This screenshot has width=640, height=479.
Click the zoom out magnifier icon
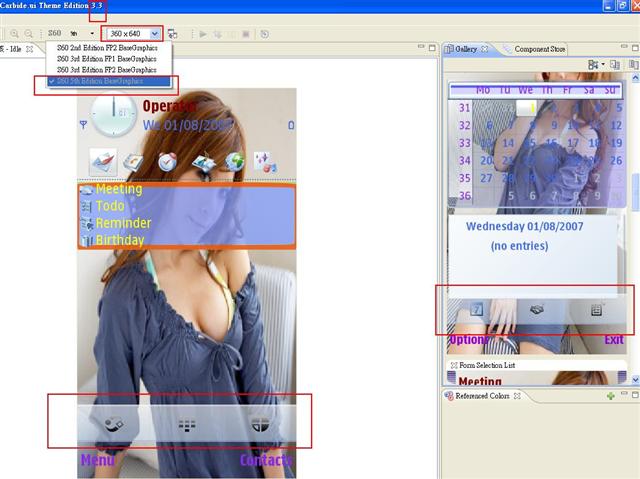click(28, 33)
